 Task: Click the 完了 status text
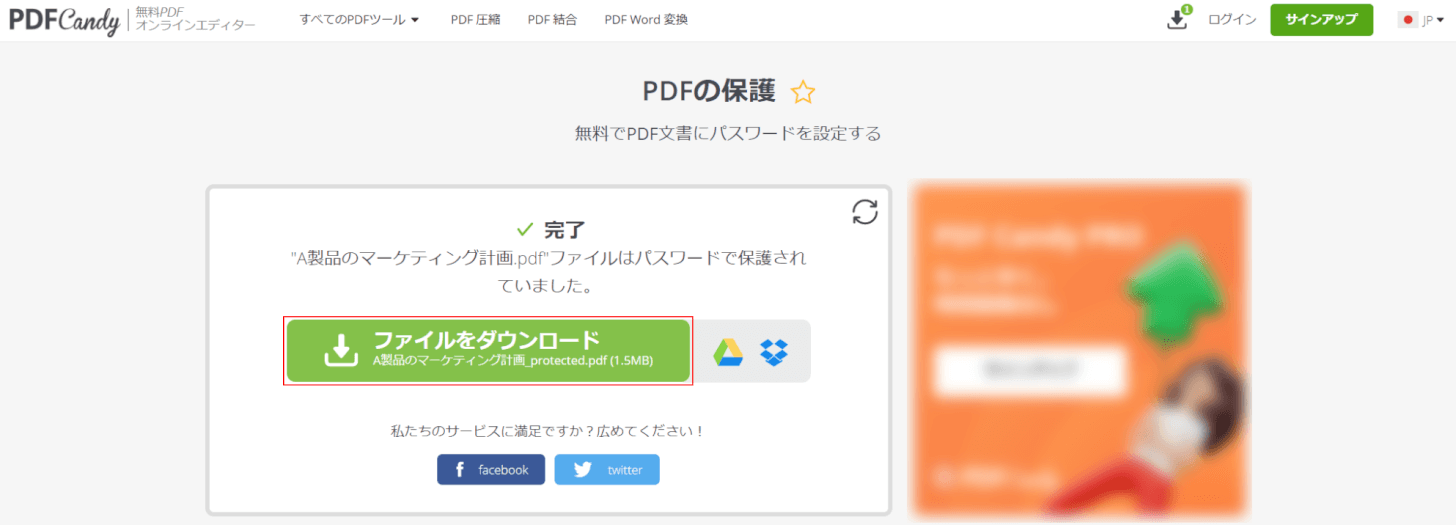[x=565, y=229]
